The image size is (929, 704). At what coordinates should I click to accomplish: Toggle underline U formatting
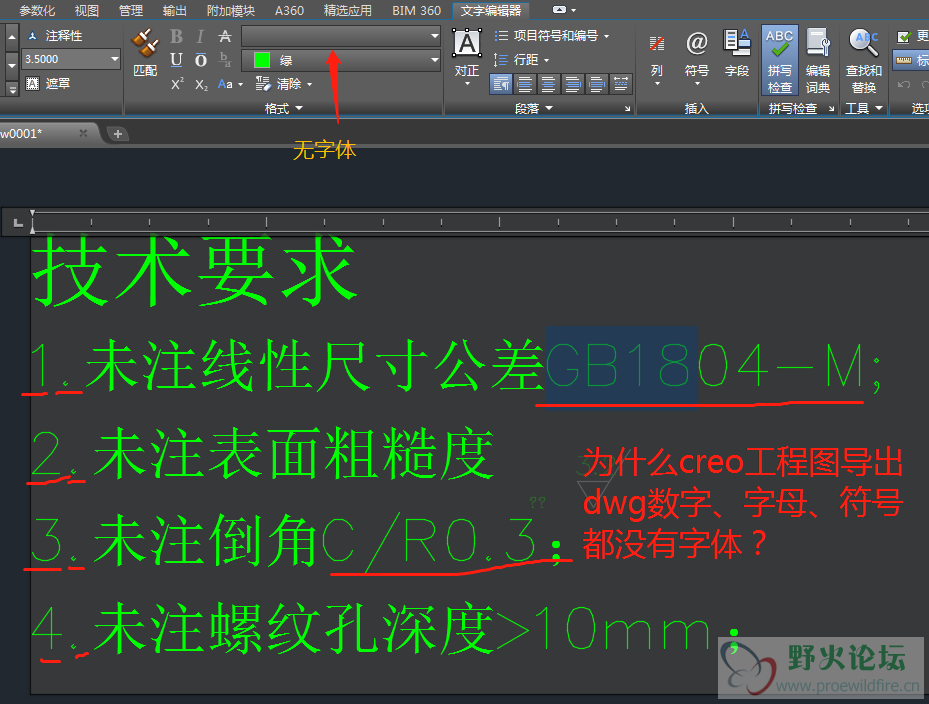click(176, 60)
